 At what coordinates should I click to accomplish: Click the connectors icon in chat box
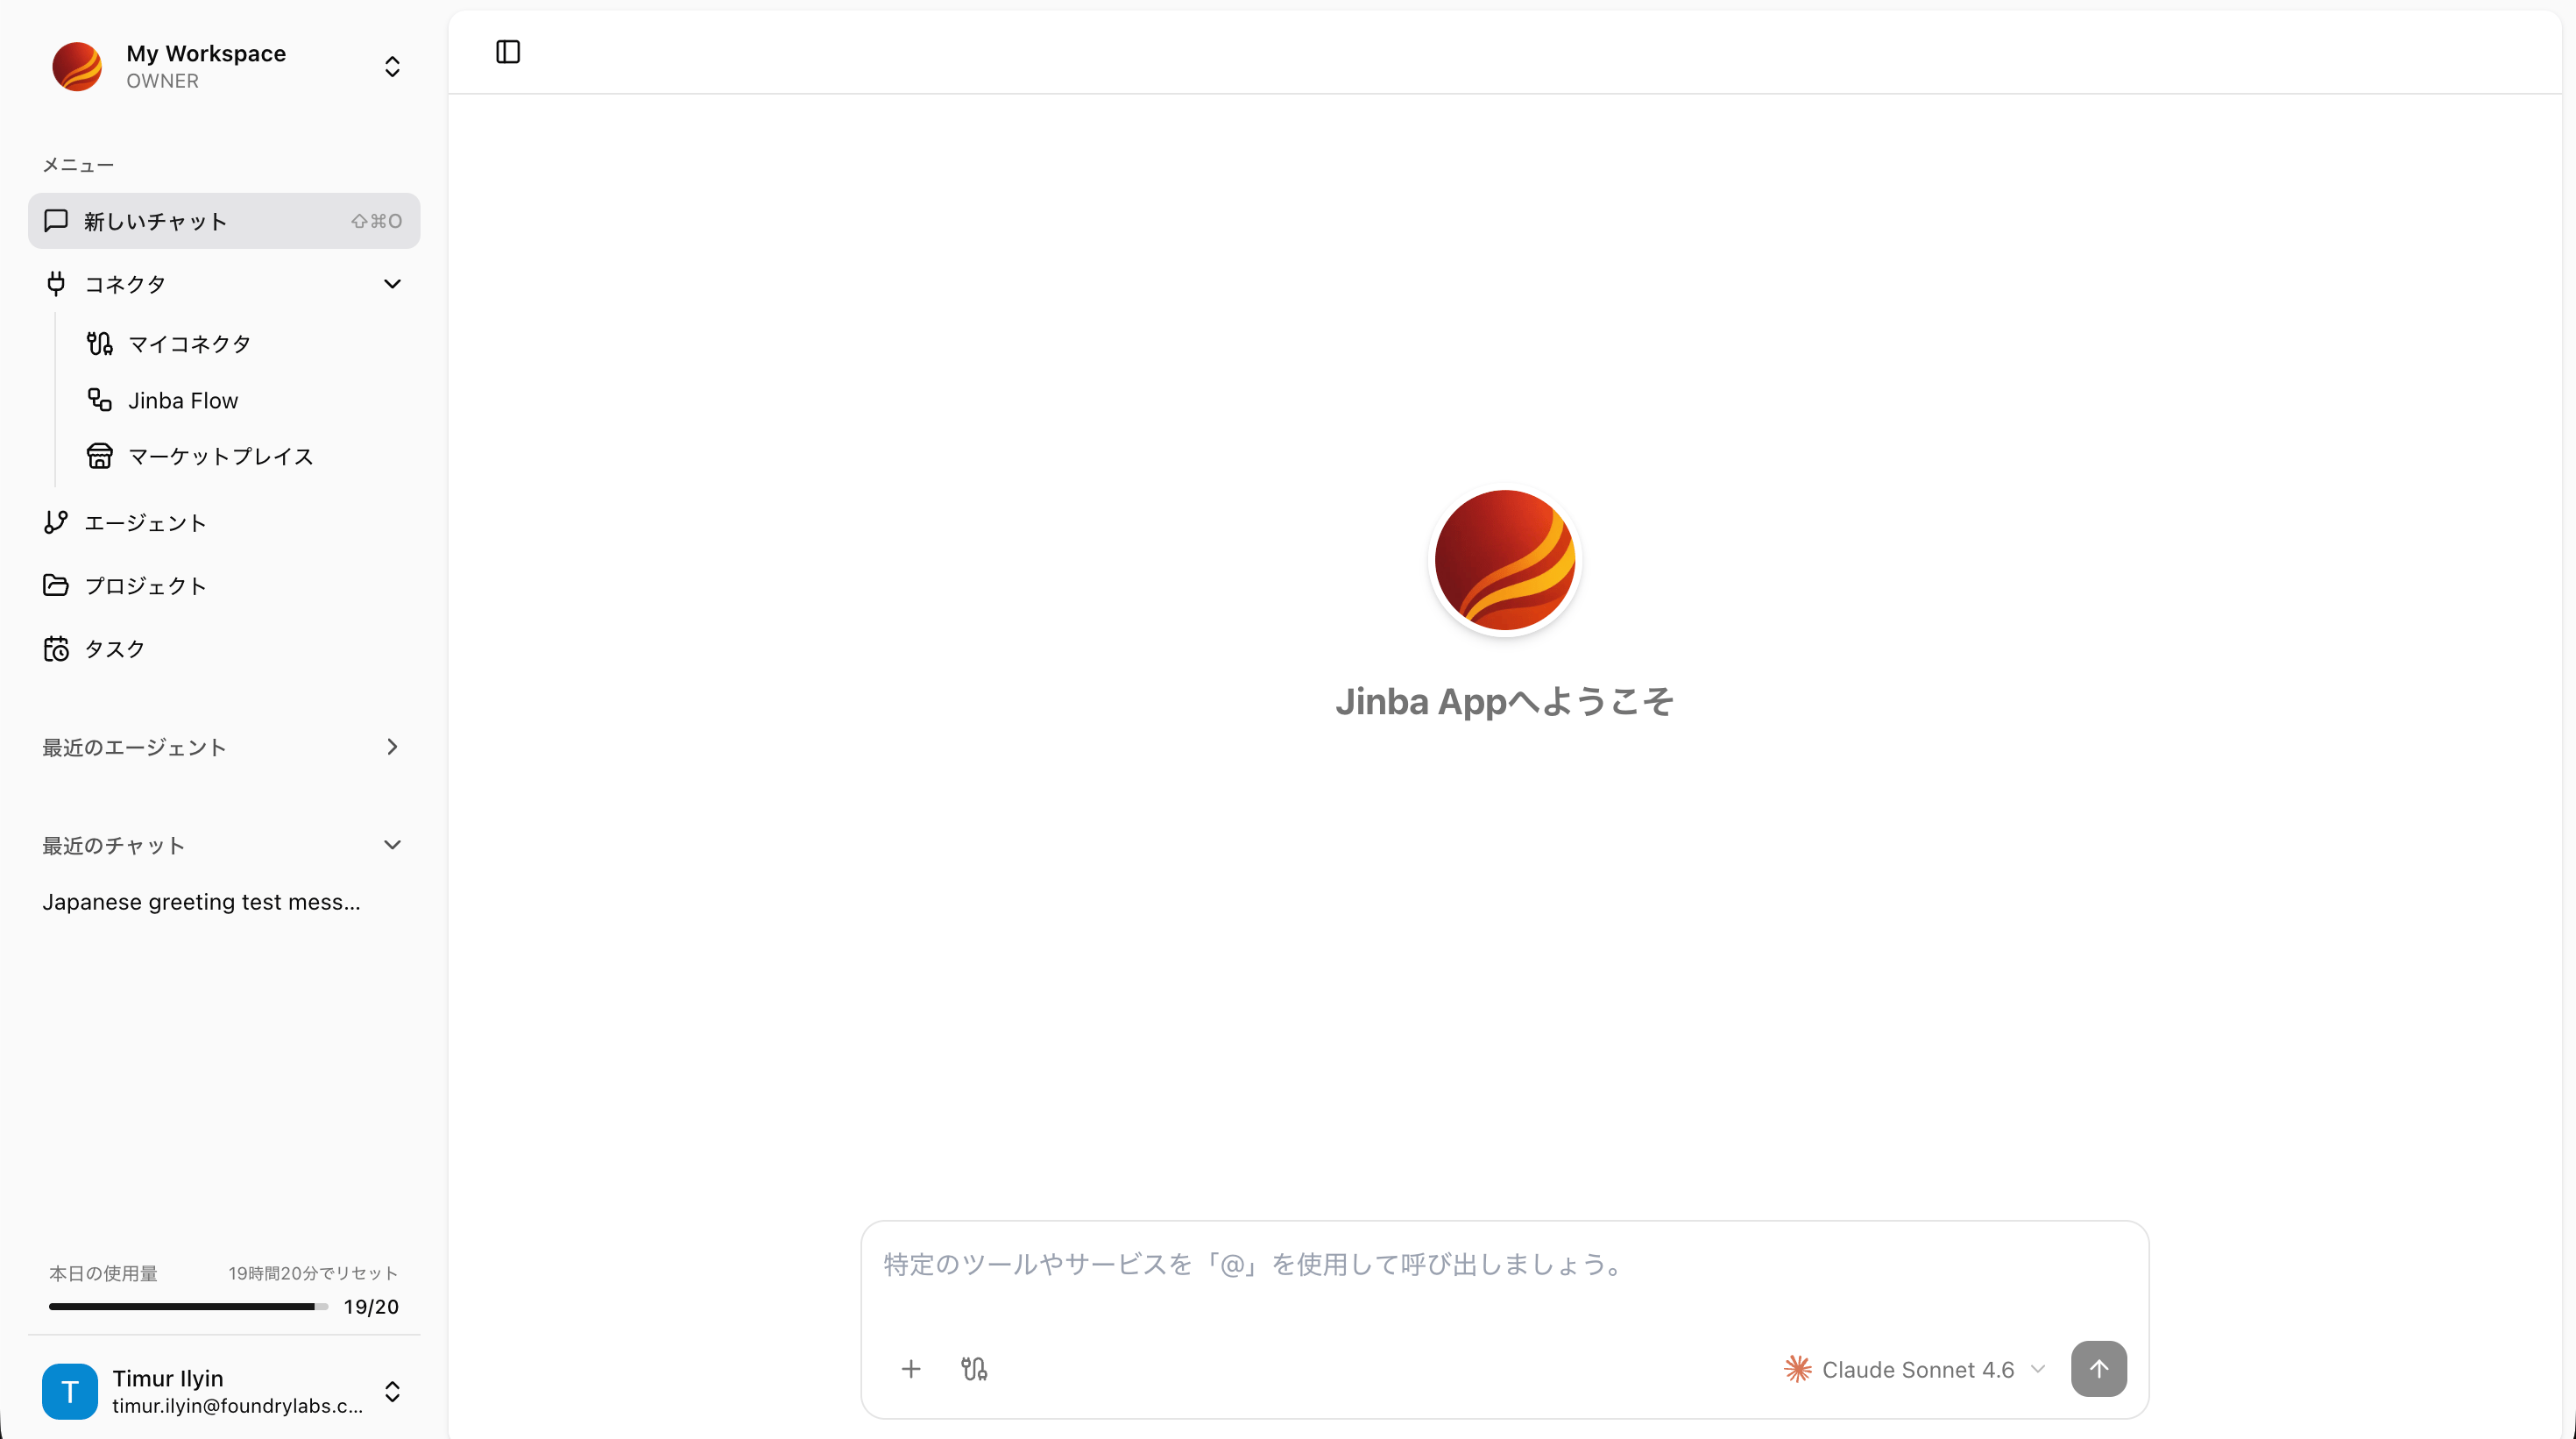[x=974, y=1369]
